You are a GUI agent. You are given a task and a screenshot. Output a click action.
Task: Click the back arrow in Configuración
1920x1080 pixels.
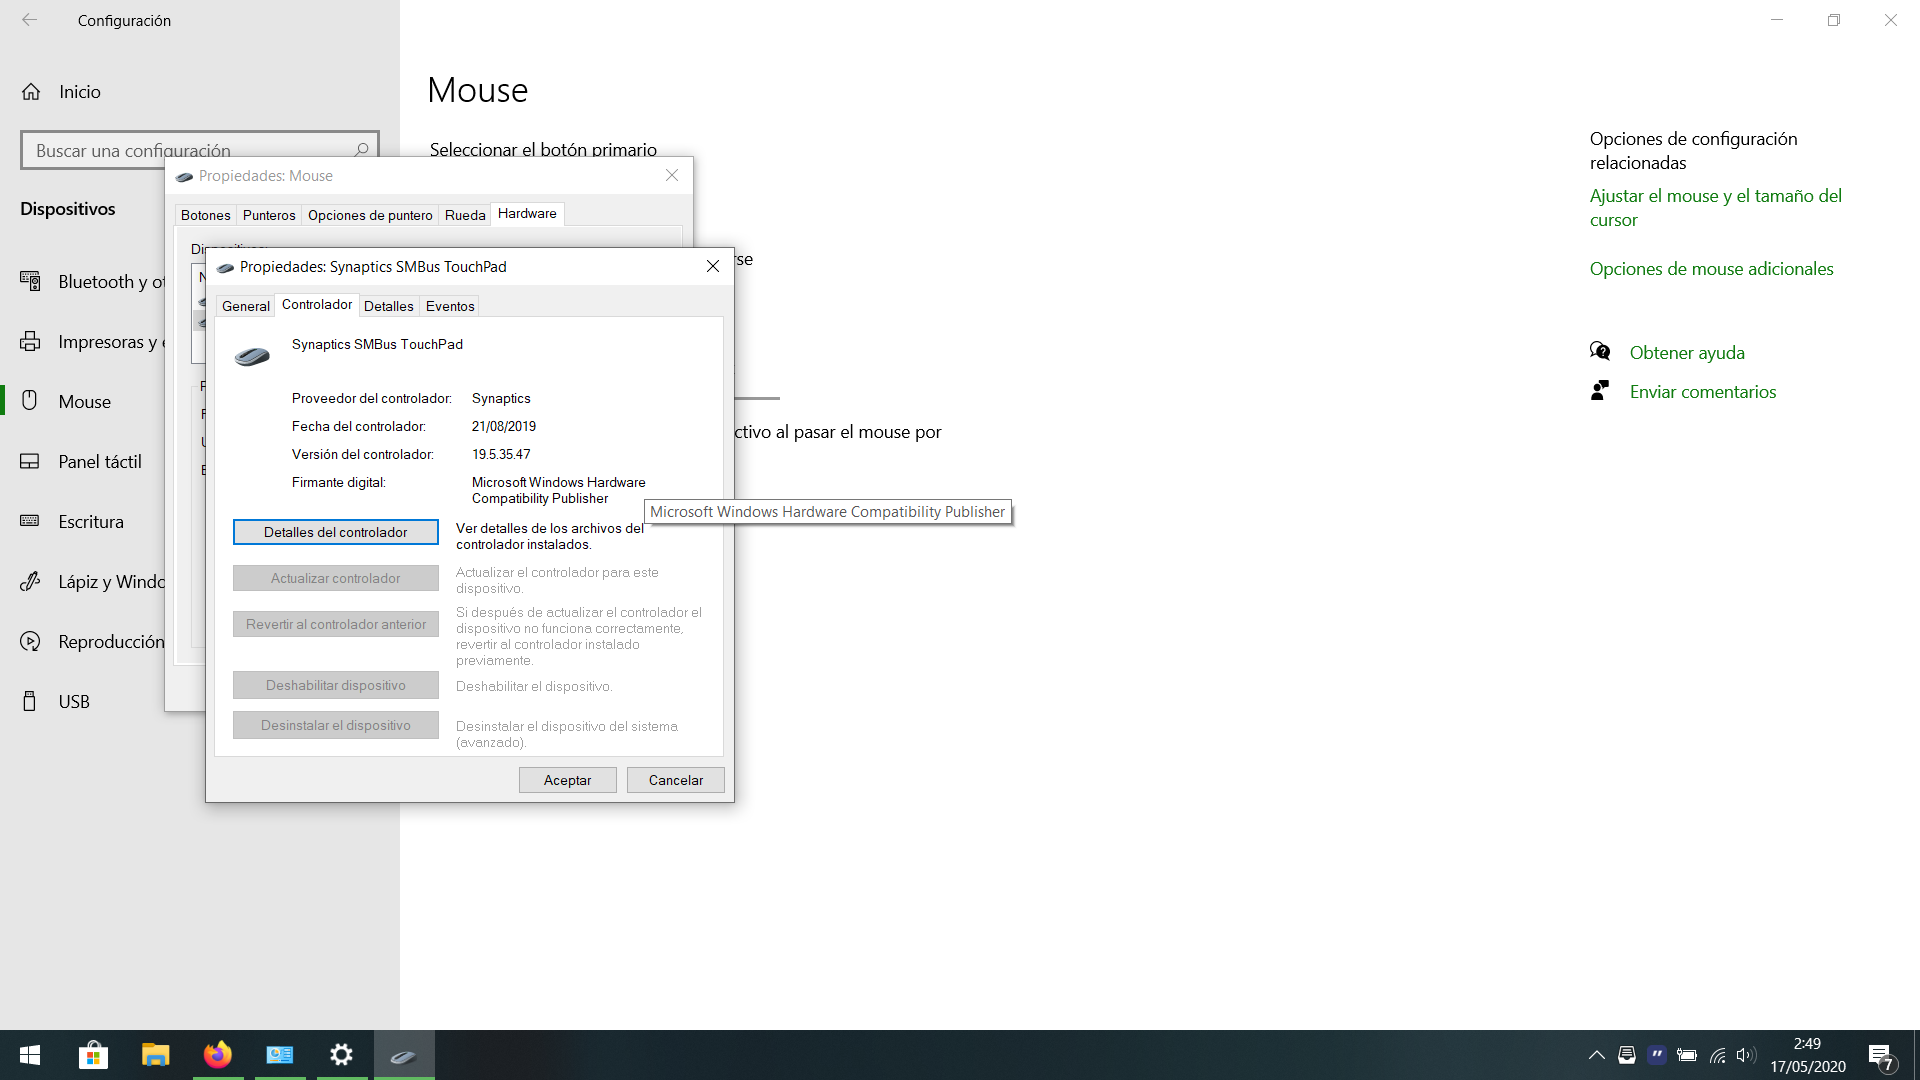[30, 20]
